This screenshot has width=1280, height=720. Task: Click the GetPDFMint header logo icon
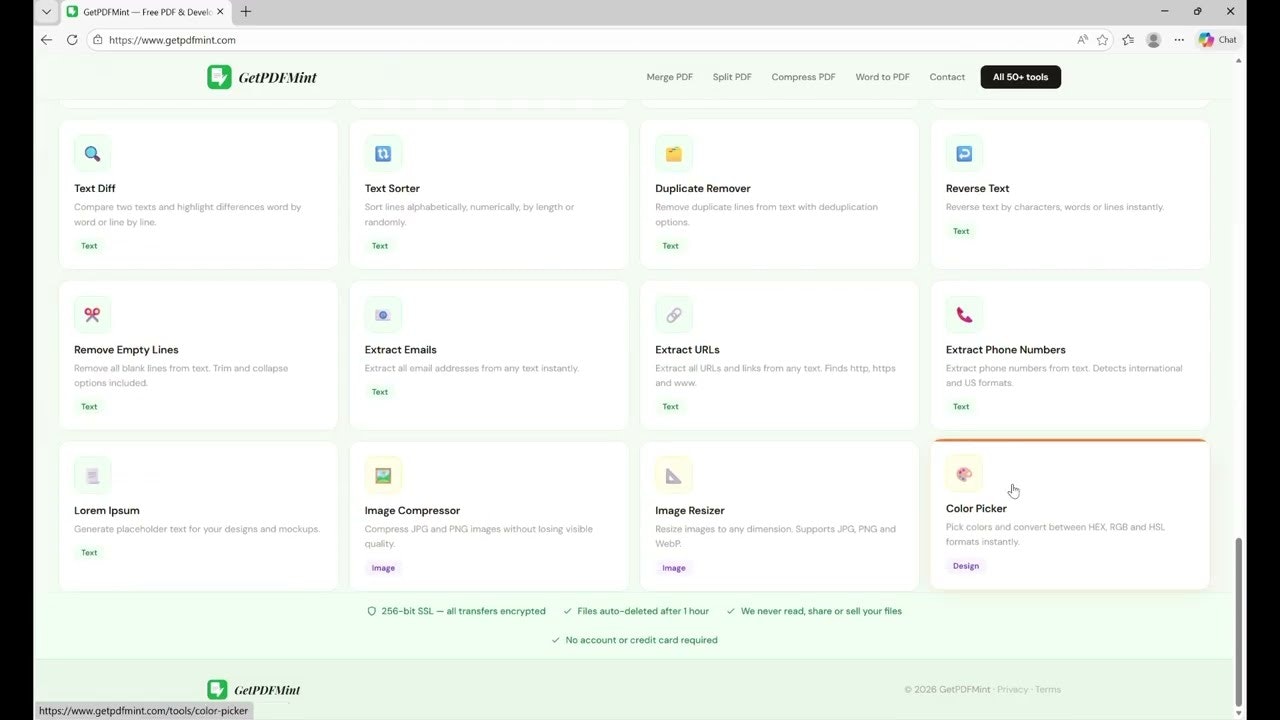pyautogui.click(x=219, y=77)
